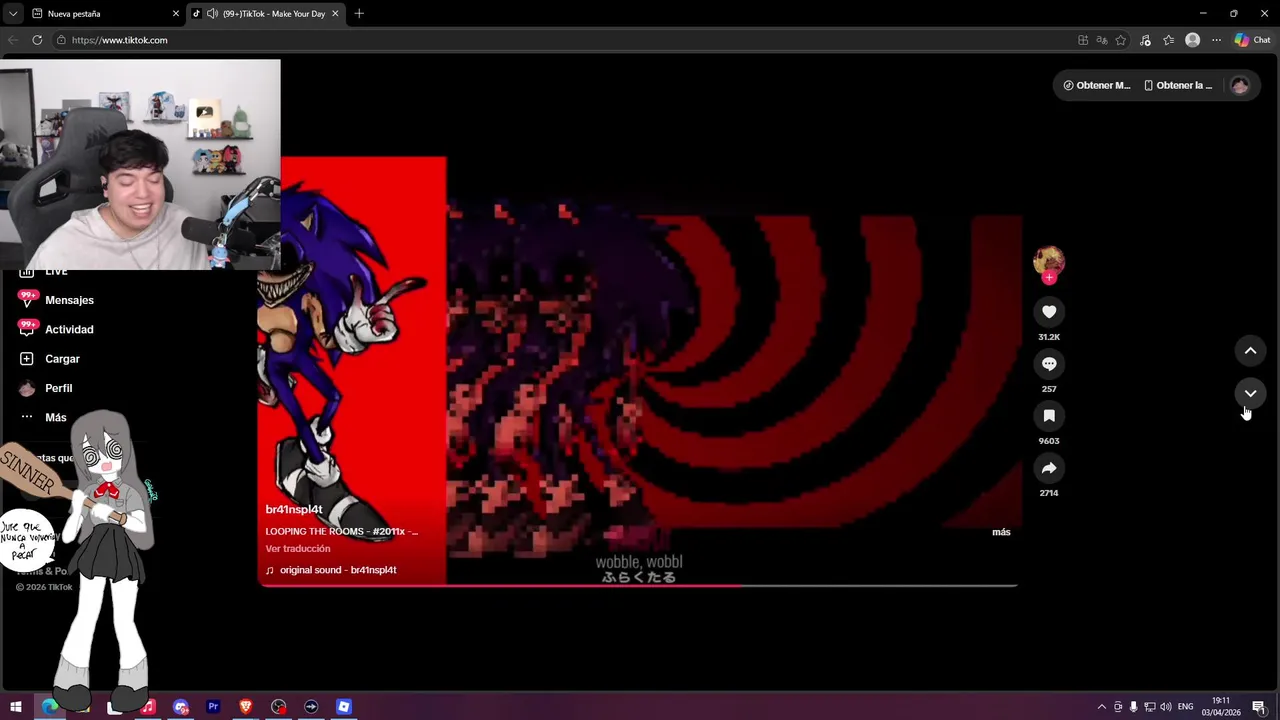The height and width of the screenshot is (720, 1280).
Task: Open the clock showing 19:11
Action: 1221,707
